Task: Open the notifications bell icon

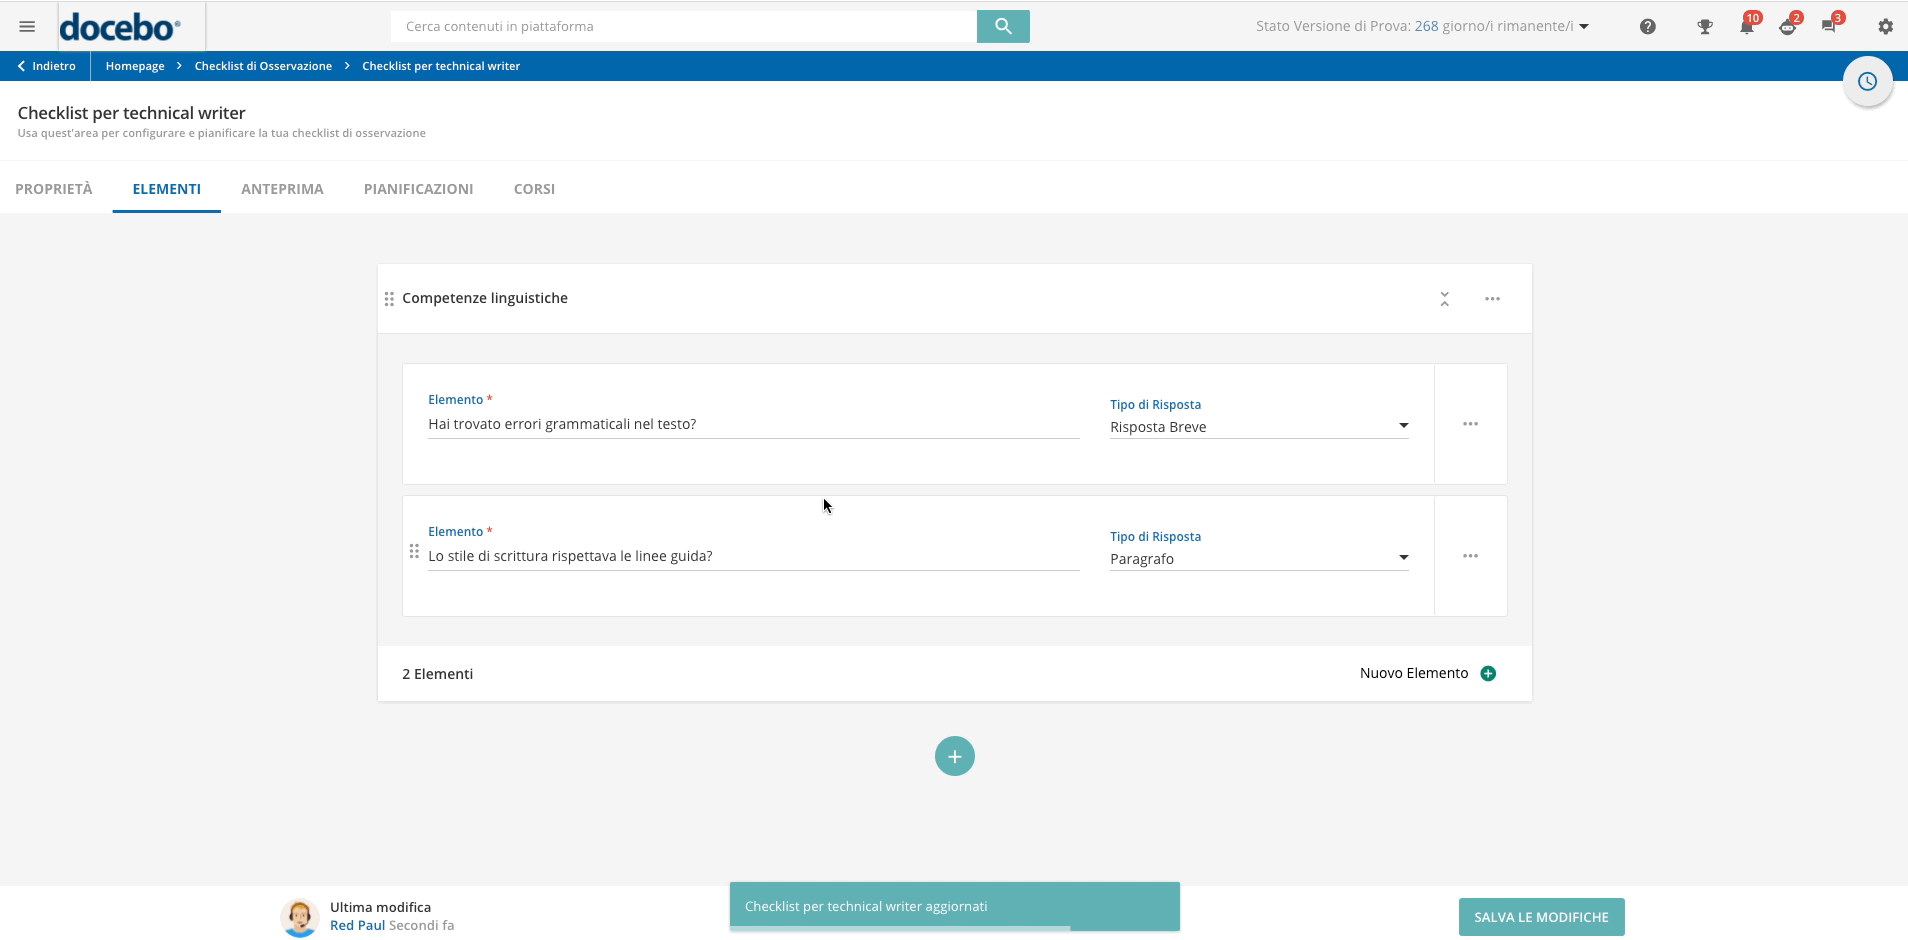Action: pyautogui.click(x=1746, y=27)
